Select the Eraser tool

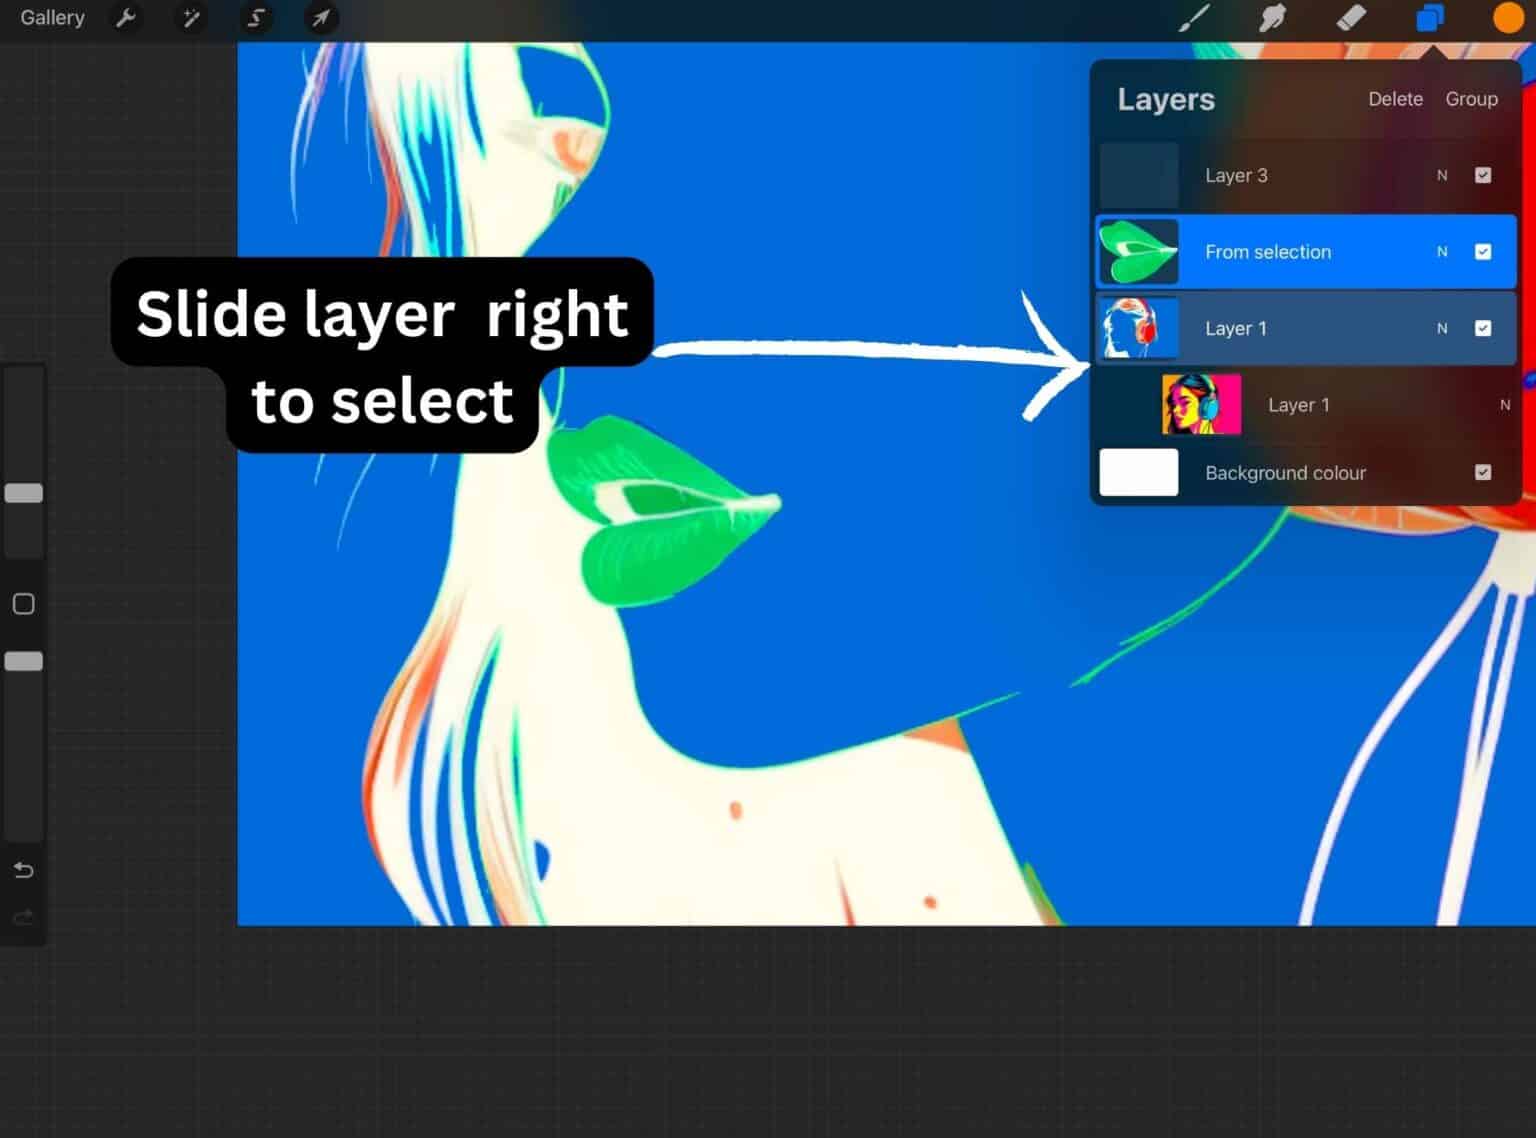tap(1351, 18)
